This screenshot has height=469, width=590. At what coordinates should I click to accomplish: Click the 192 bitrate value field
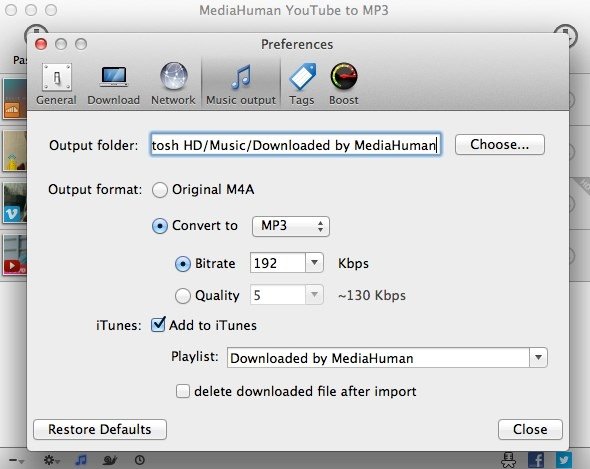point(278,263)
